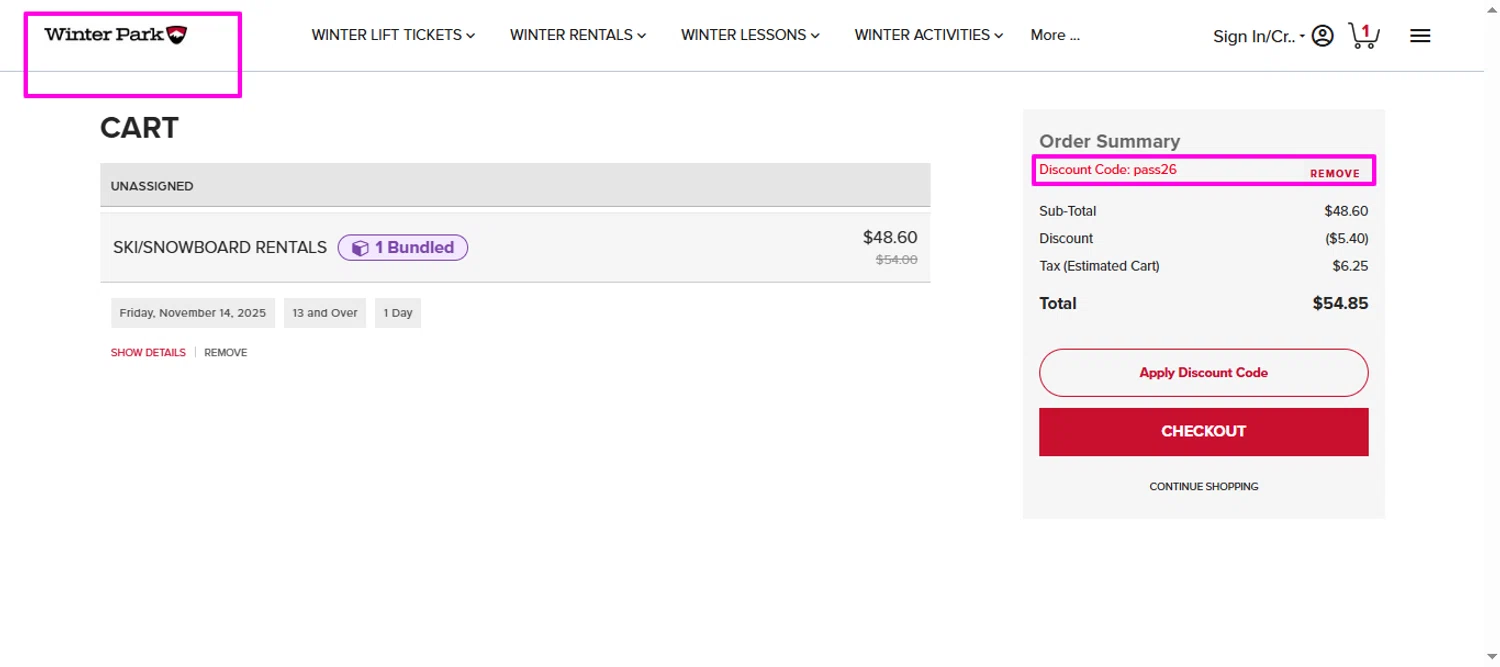The width and height of the screenshot is (1500, 667).
Task: Click the $54.85 total amount
Action: click(x=1340, y=303)
